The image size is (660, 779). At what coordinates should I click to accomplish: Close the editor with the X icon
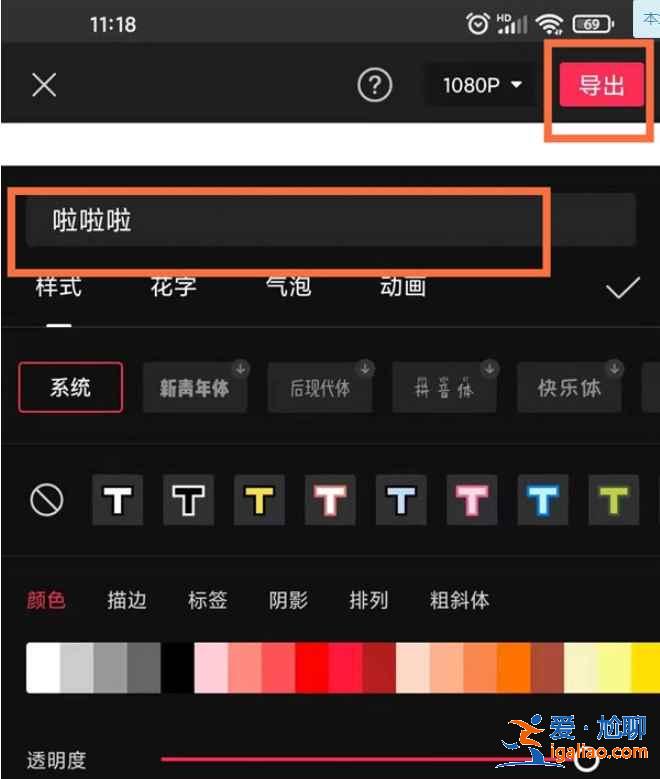point(44,84)
